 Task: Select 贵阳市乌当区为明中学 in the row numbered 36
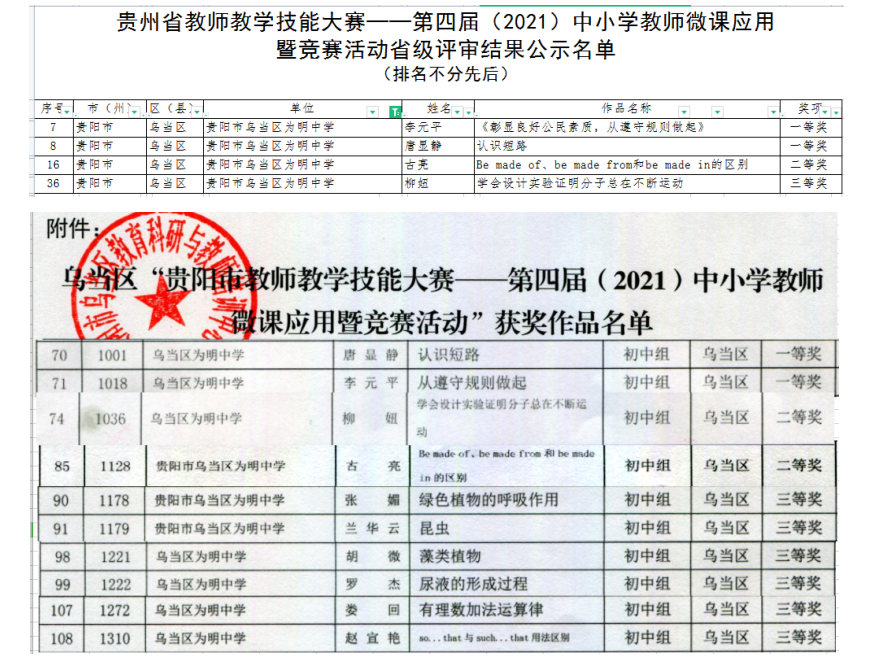pyautogui.click(x=270, y=183)
